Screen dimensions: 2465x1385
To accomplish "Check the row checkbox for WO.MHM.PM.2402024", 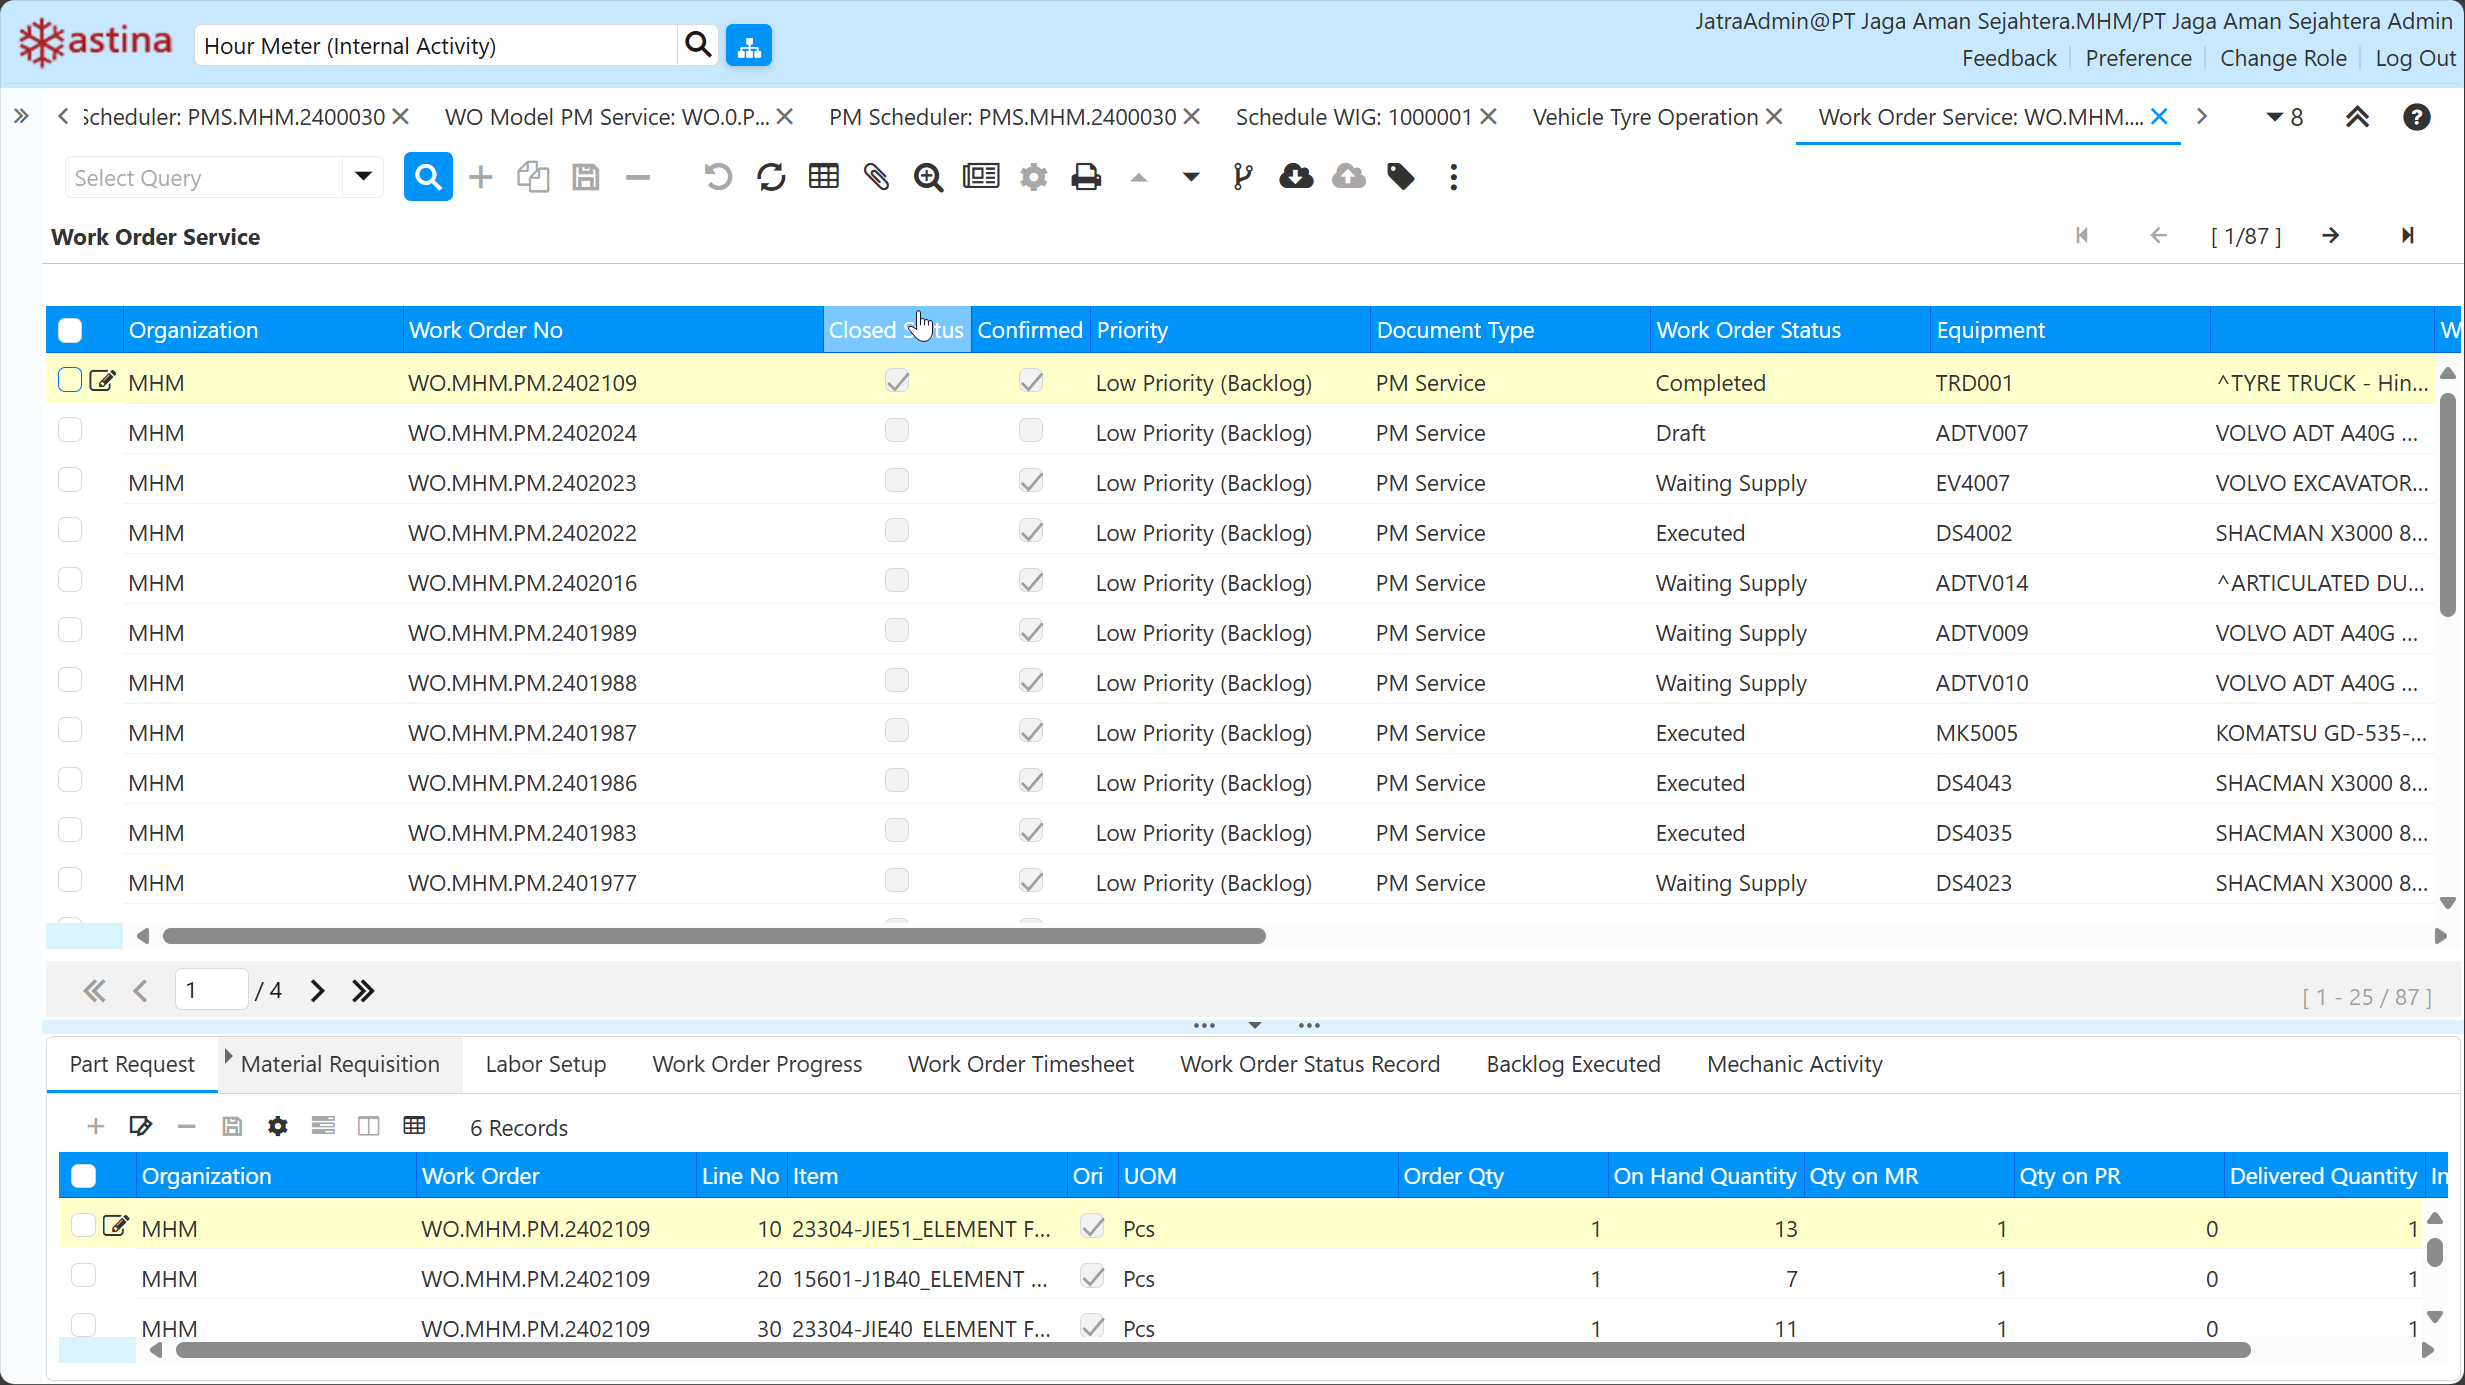I will click(x=70, y=431).
